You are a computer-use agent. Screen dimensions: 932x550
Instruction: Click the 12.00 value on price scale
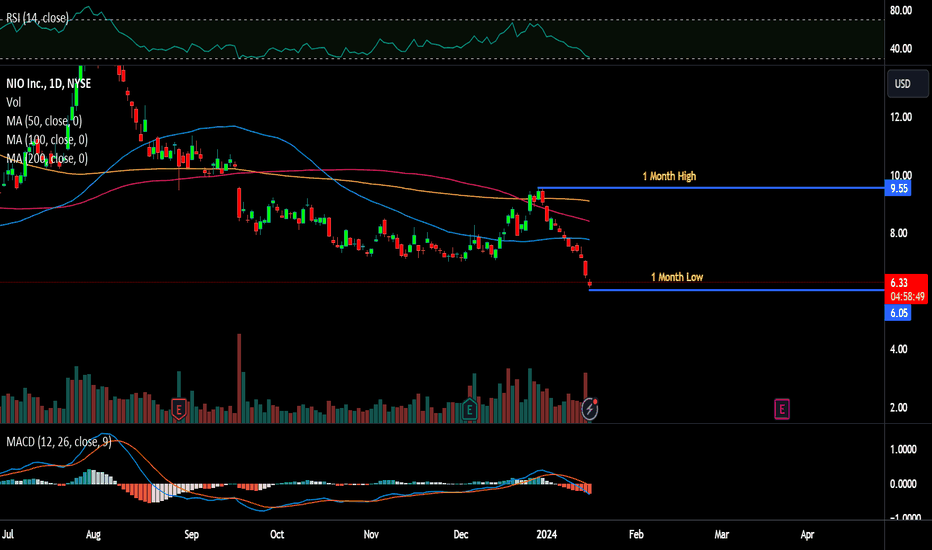900,117
